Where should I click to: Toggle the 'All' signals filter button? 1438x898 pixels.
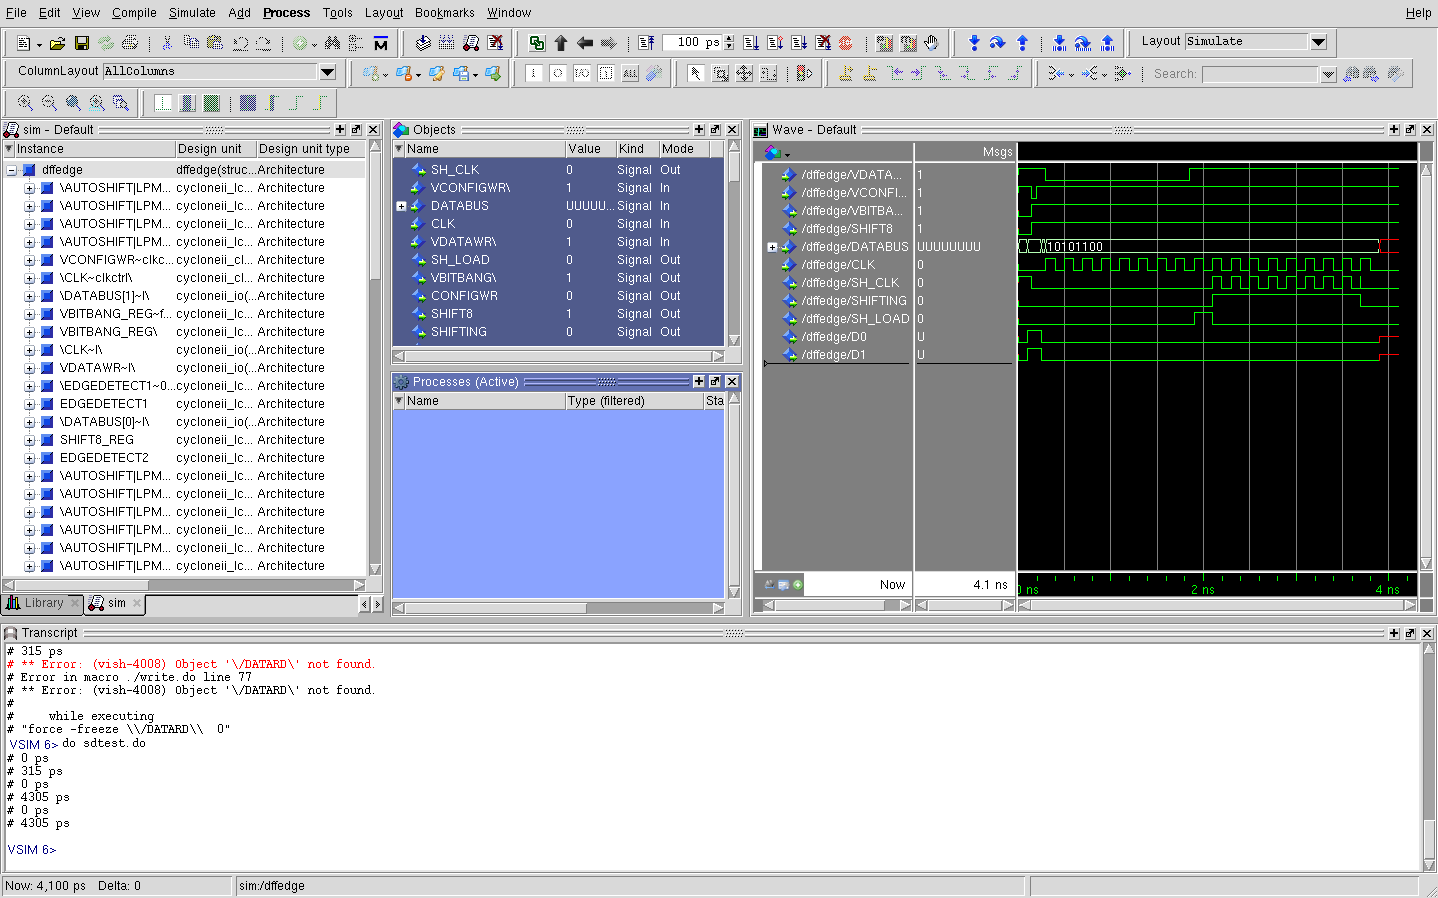[x=630, y=73]
